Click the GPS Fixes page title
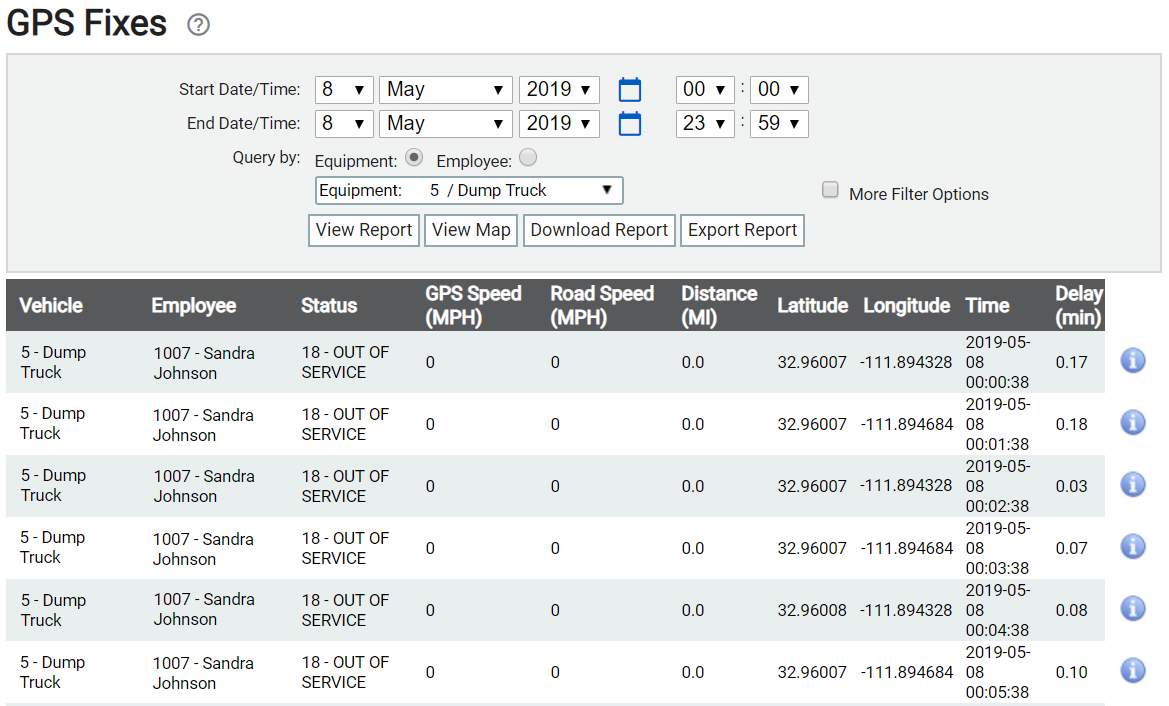Image resolution: width=1169 pixels, height=706 pixels. [86, 23]
